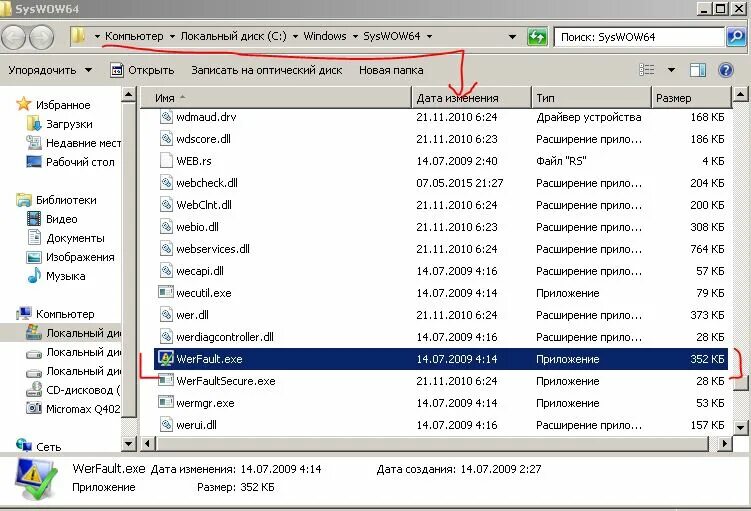Open the address bar history dropdown
Image resolution: width=751 pixels, height=511 pixels.
tap(512, 37)
